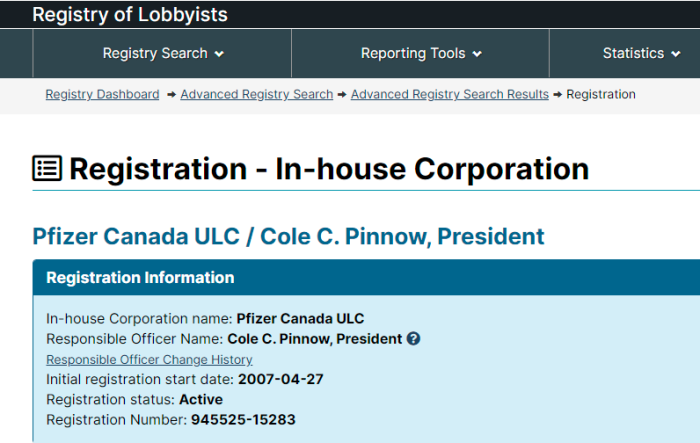
Task: Click the Statistics chevron arrow
Action: (676, 54)
